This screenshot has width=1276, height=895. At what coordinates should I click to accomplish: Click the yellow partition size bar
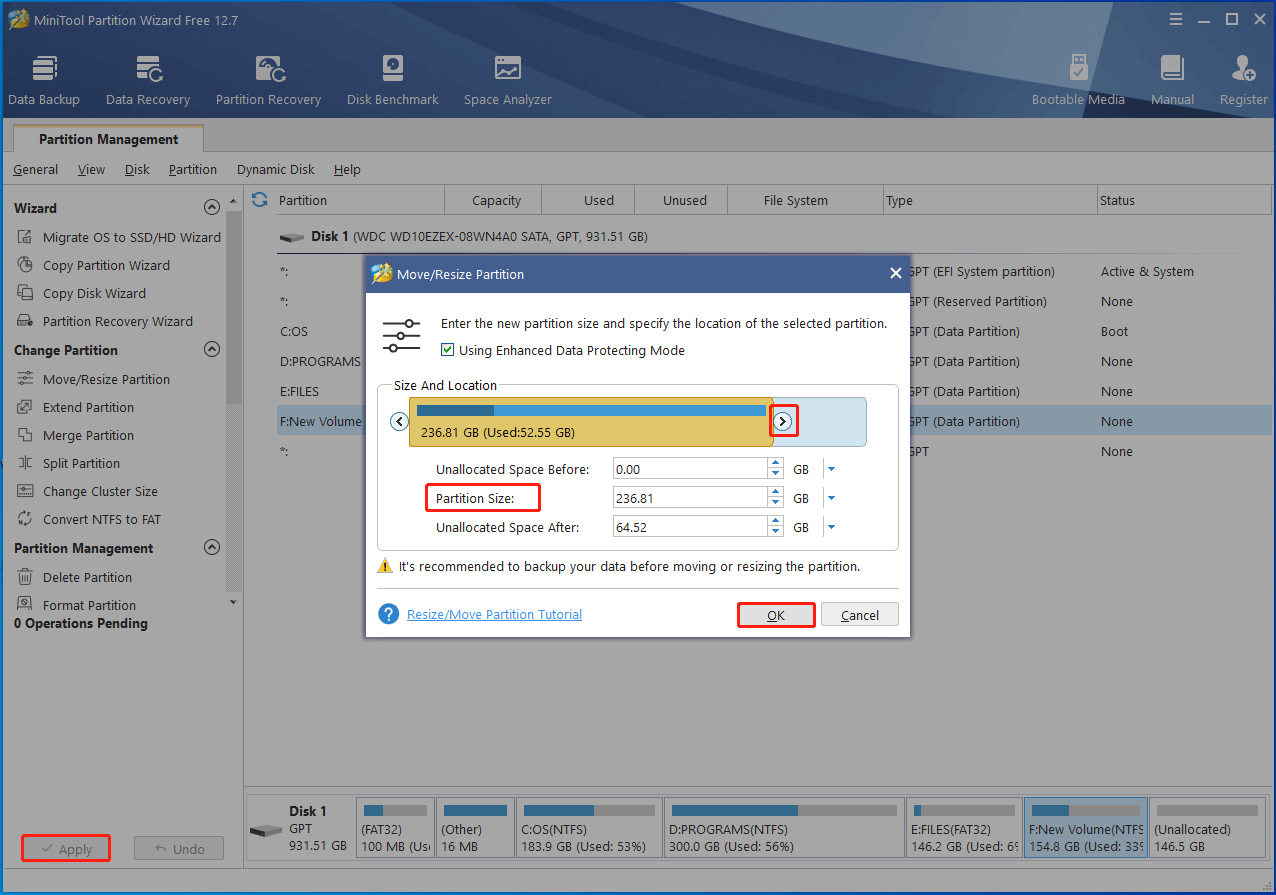pos(591,422)
